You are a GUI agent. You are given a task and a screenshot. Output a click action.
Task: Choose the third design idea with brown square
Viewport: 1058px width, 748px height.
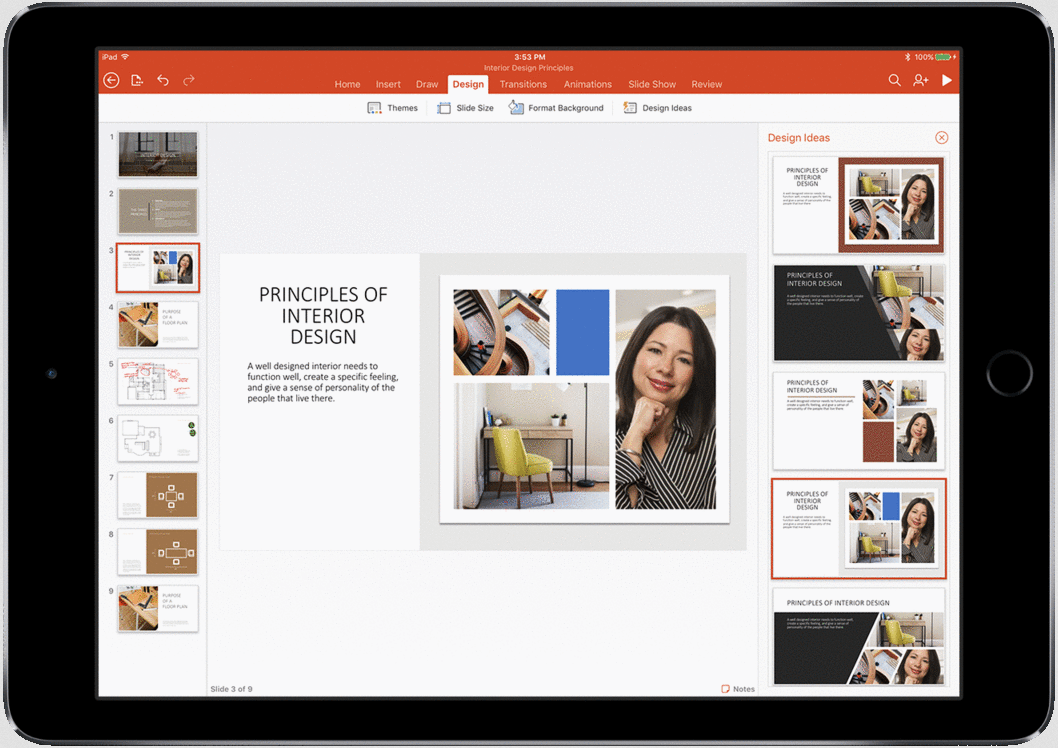(858, 421)
